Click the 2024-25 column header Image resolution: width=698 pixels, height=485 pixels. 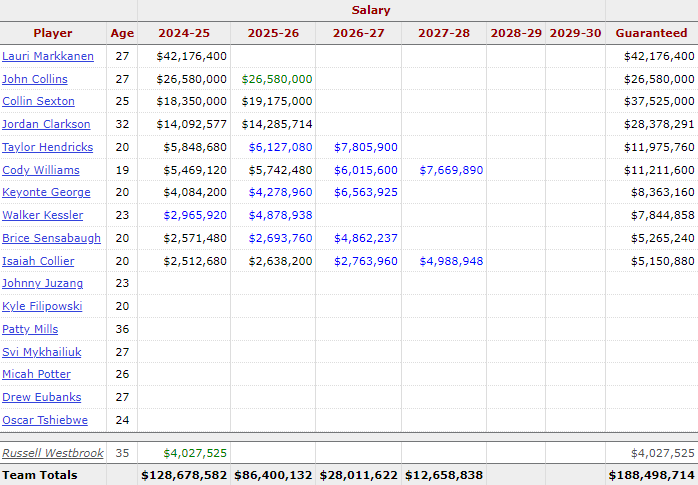[x=184, y=33]
